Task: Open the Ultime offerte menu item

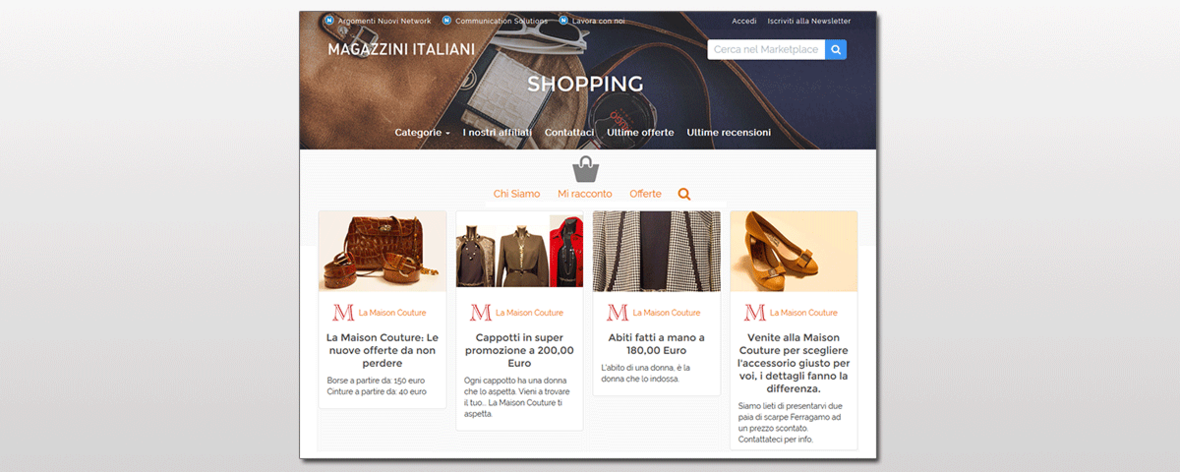Action: click(x=640, y=132)
